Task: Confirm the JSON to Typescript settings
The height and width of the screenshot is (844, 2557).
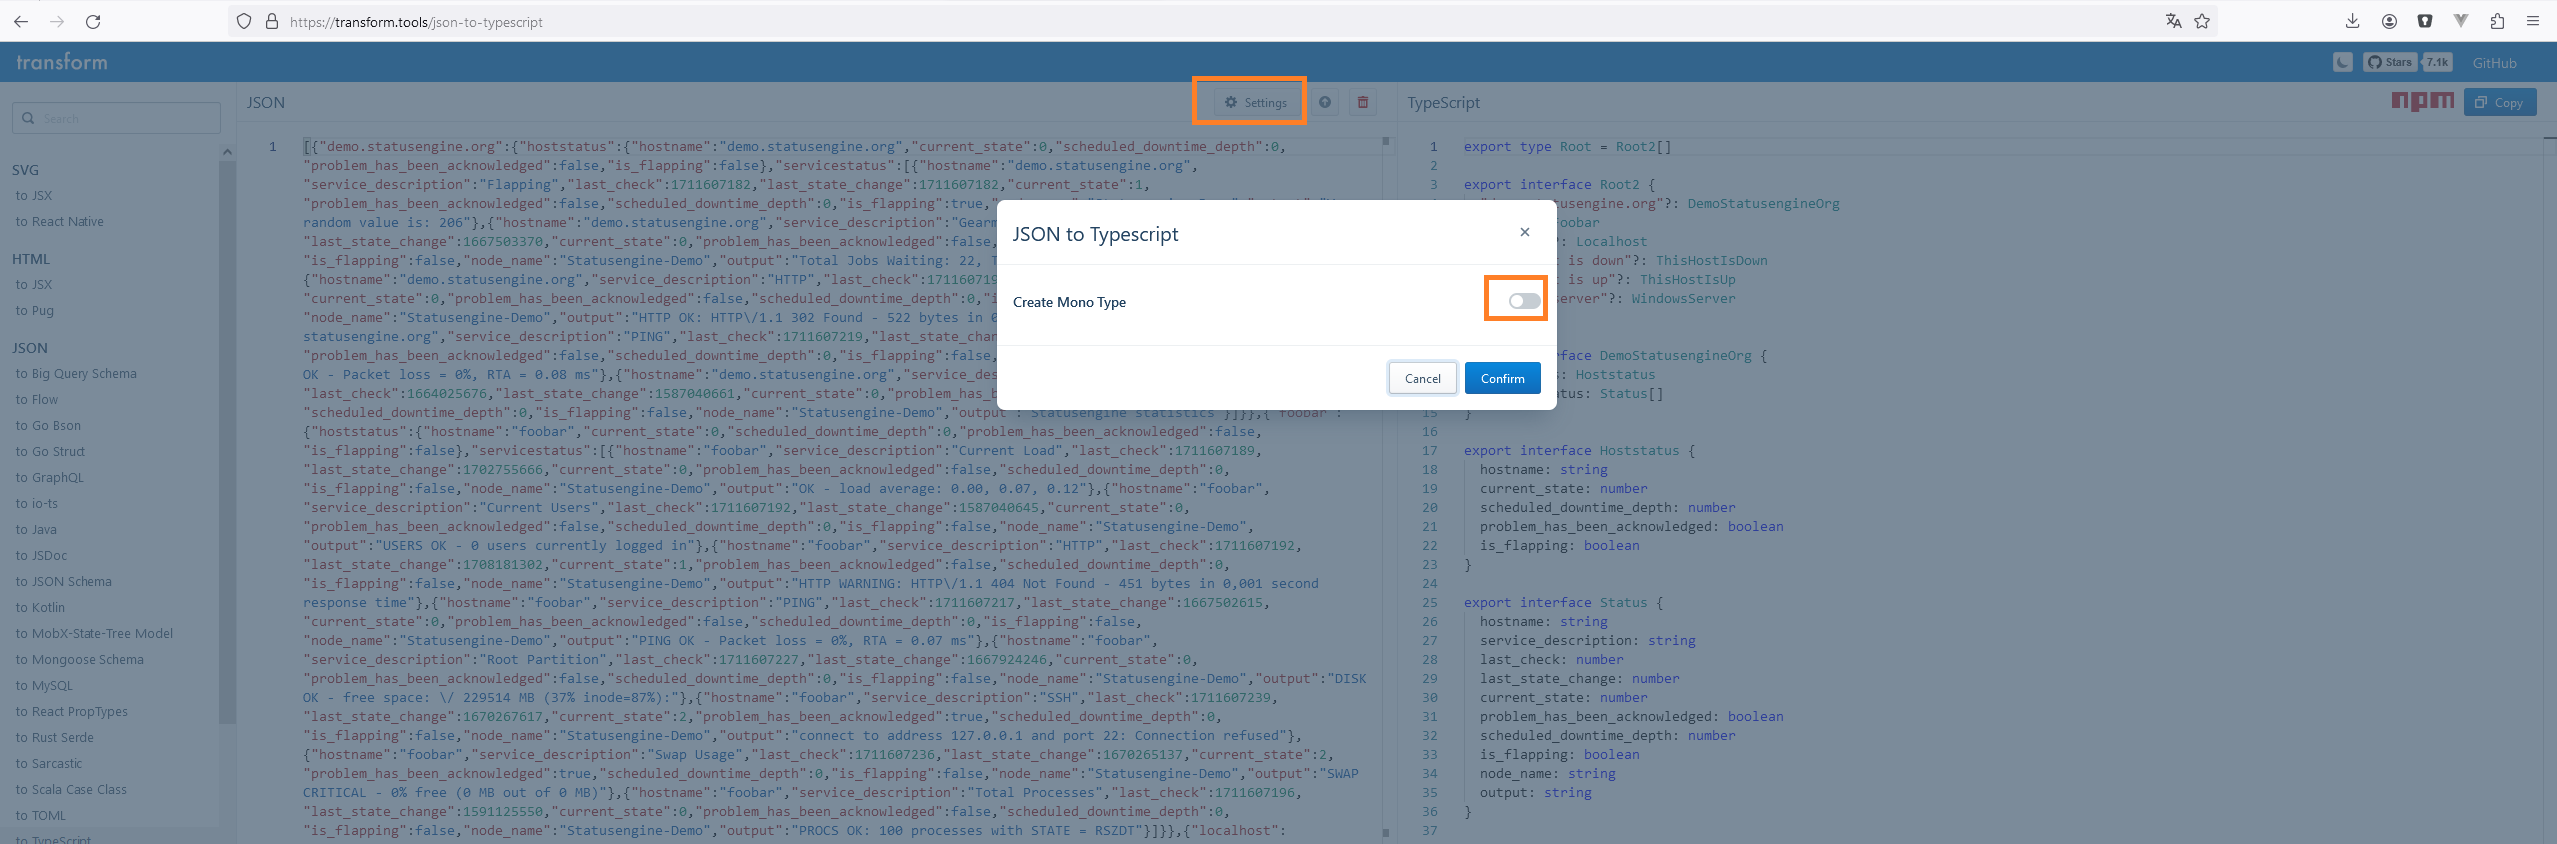Action: tap(1502, 378)
